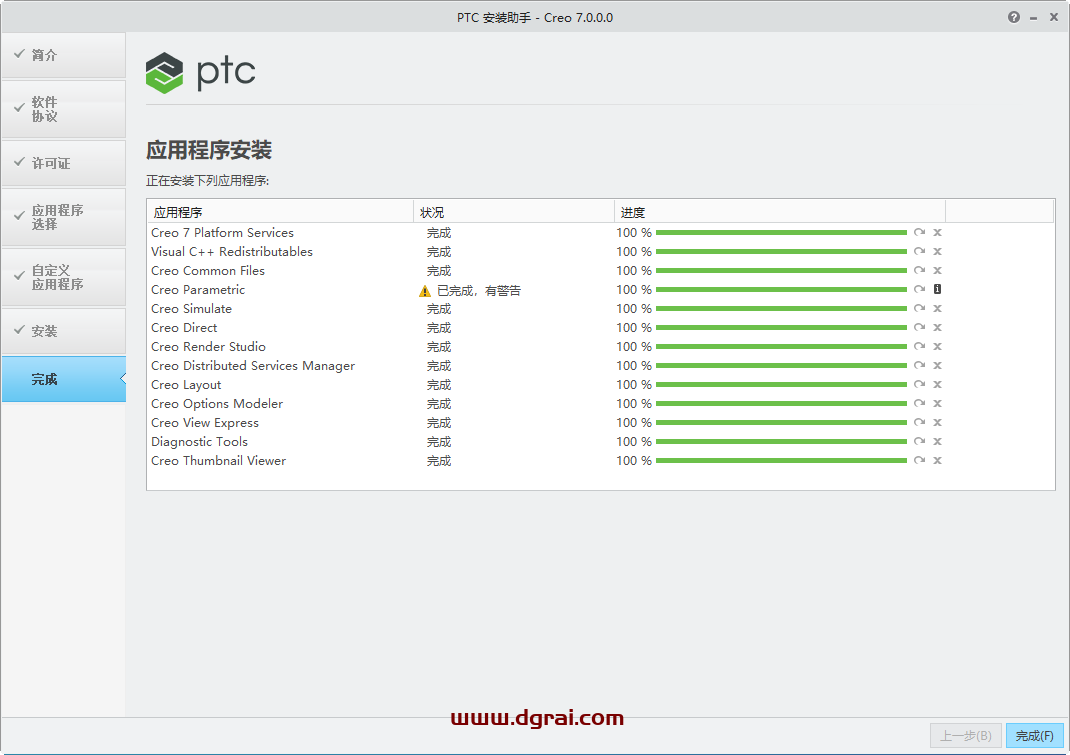Click cancel X for Creo 7 Platform Services
1070x755 pixels.
click(938, 232)
